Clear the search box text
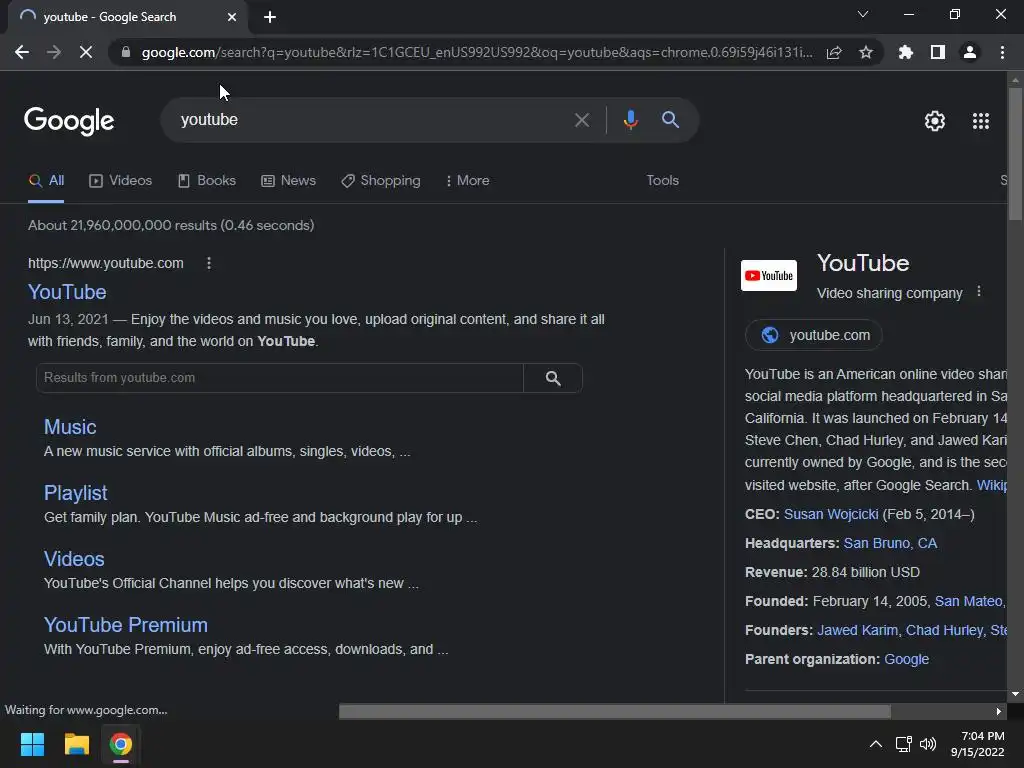Image resolution: width=1024 pixels, height=768 pixels. click(581, 120)
